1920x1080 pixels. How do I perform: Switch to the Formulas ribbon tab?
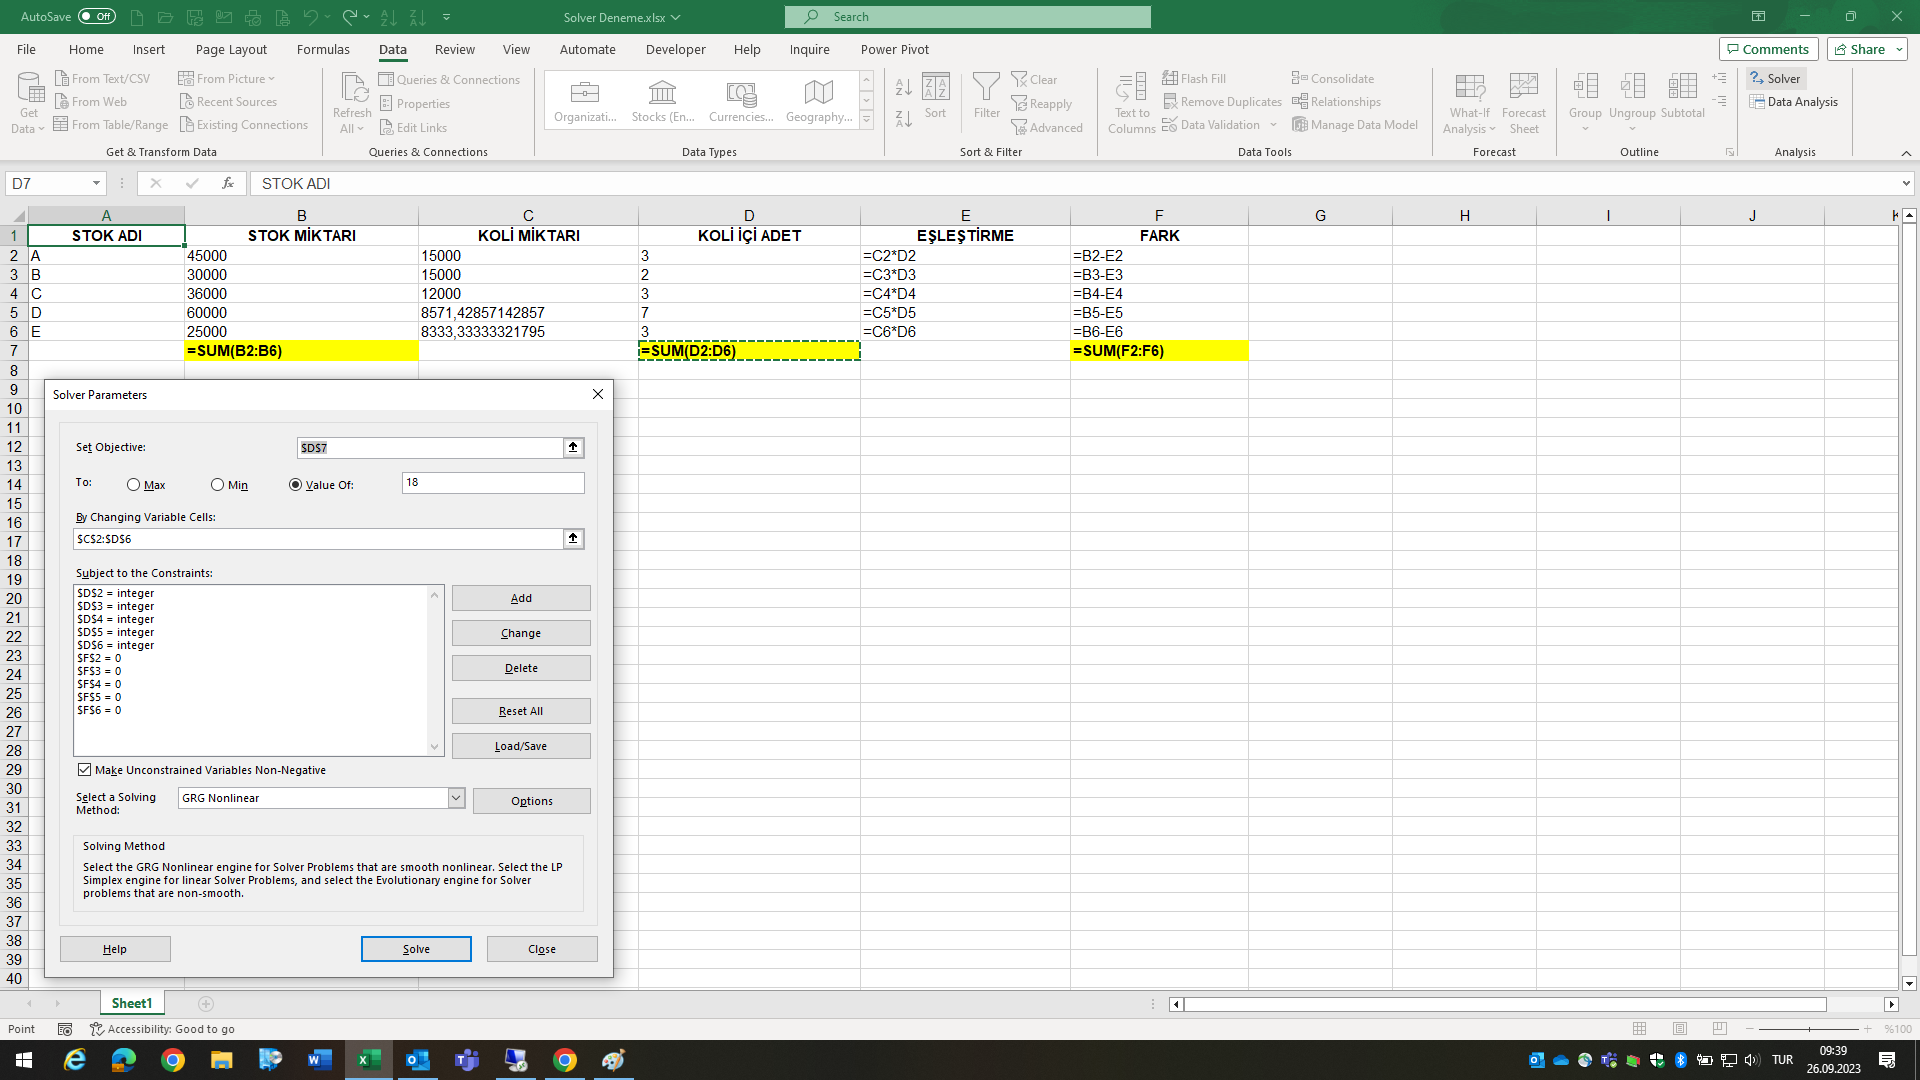[x=323, y=49]
